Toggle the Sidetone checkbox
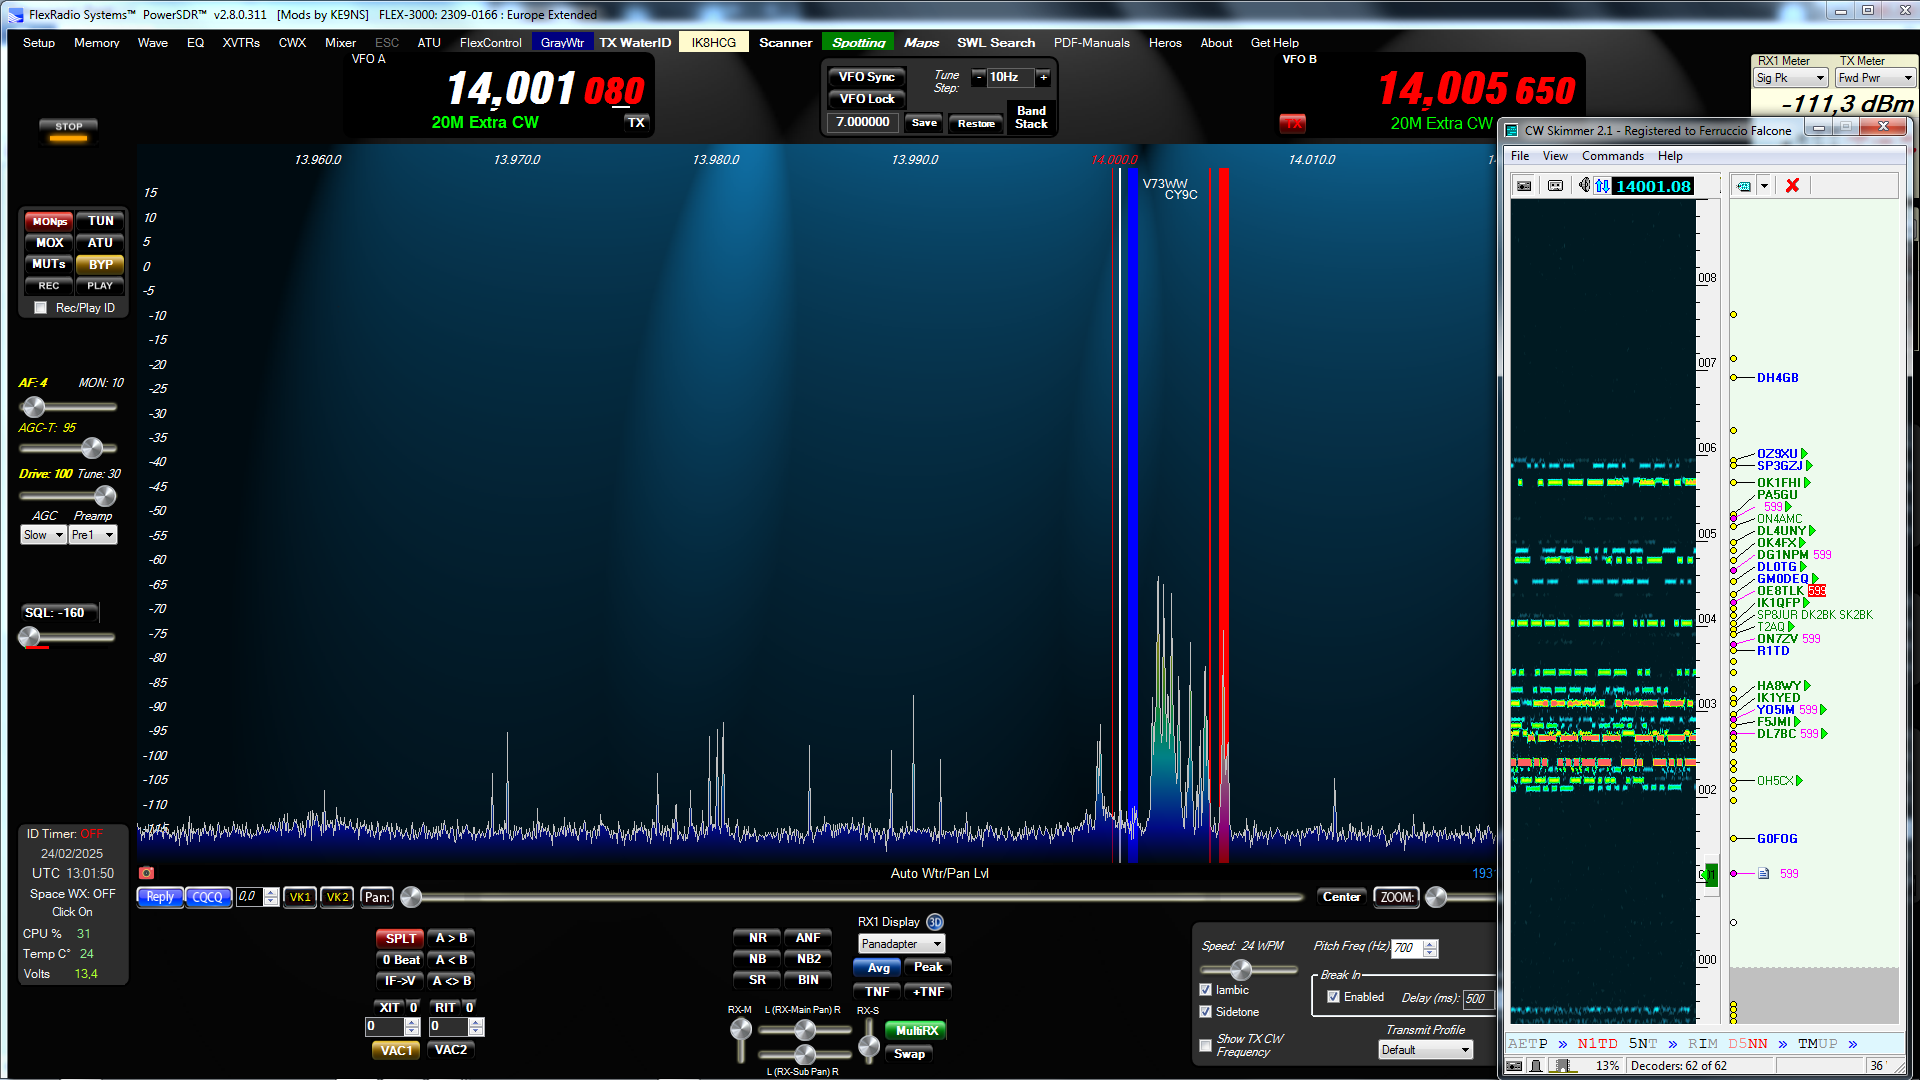1920x1080 pixels. (1206, 1012)
